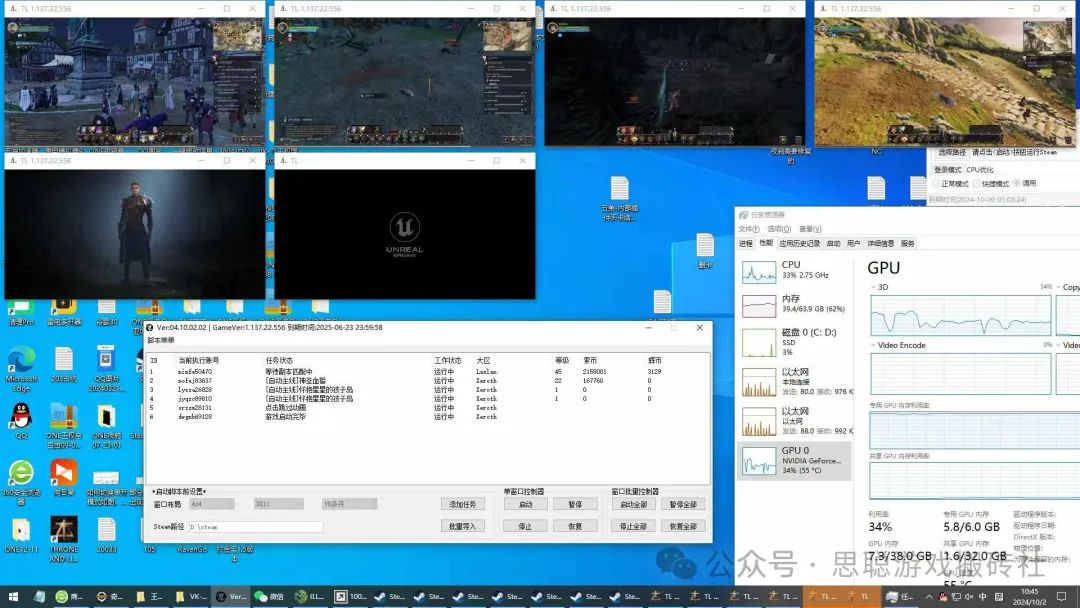This screenshot has height=608, width=1080.
Task: Open the 脚本菜单 menu
Action: tap(163, 341)
